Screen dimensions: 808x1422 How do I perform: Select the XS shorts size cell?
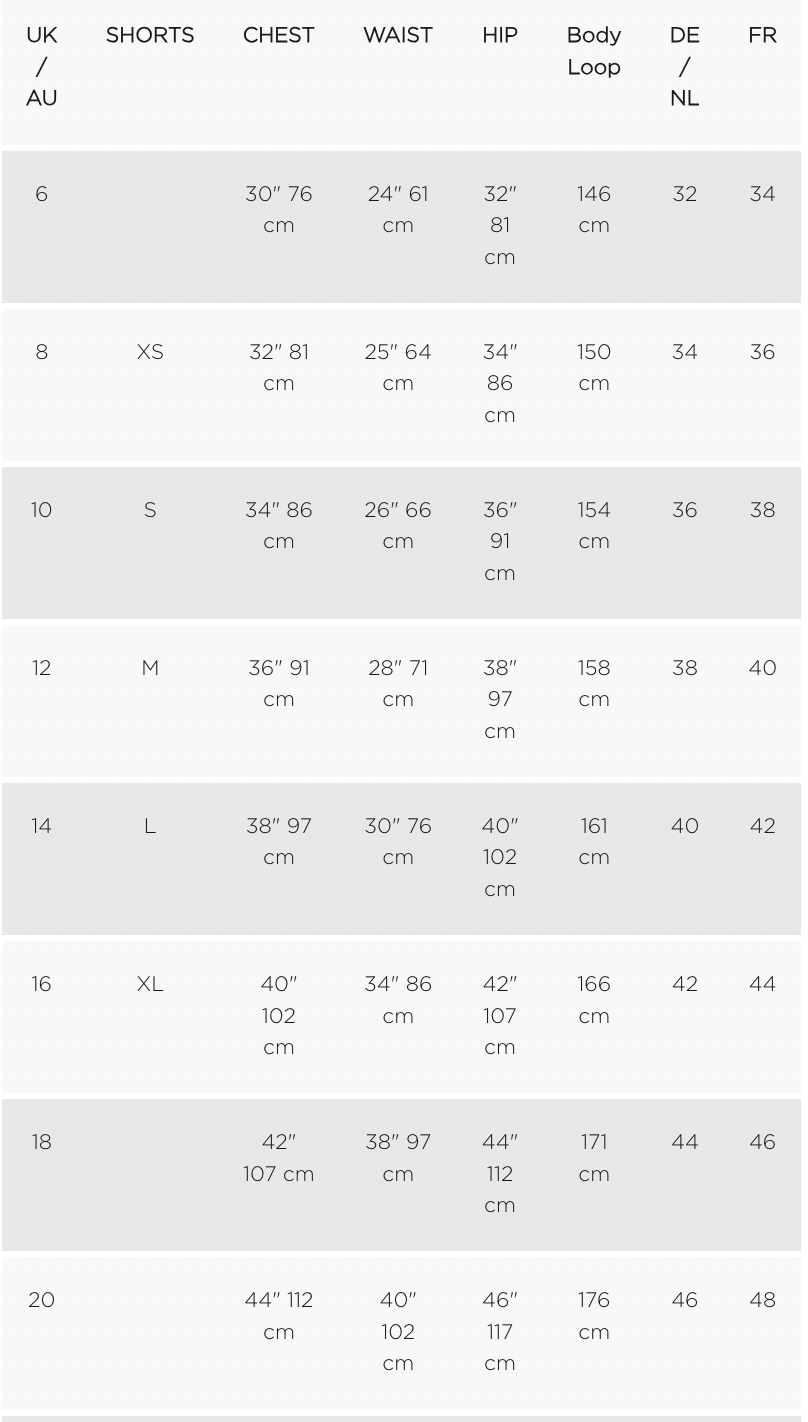click(150, 352)
